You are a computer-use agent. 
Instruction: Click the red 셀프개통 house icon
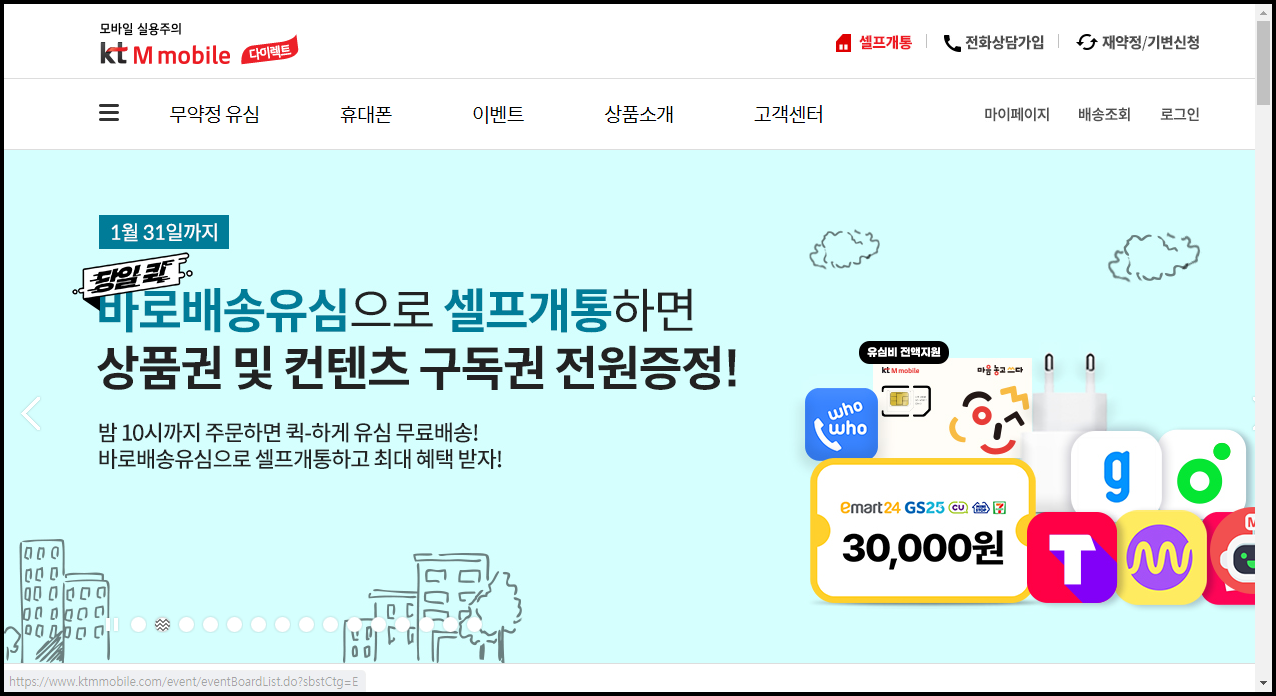(843, 43)
